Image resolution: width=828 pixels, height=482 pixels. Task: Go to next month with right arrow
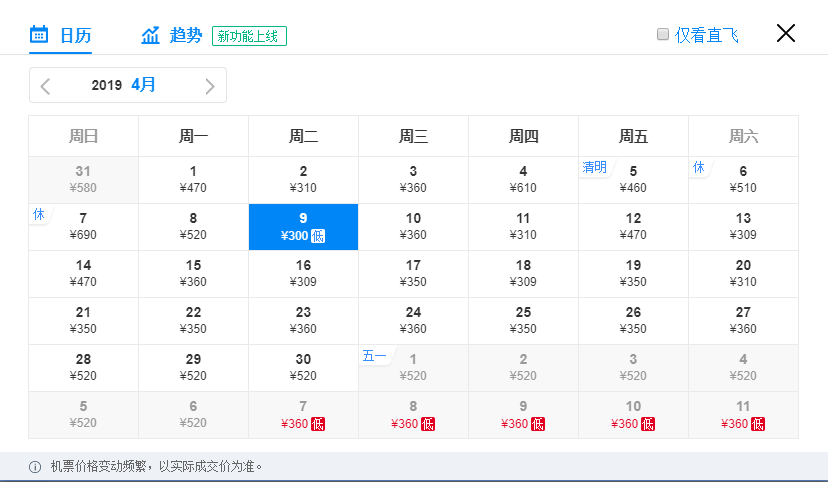coord(210,86)
